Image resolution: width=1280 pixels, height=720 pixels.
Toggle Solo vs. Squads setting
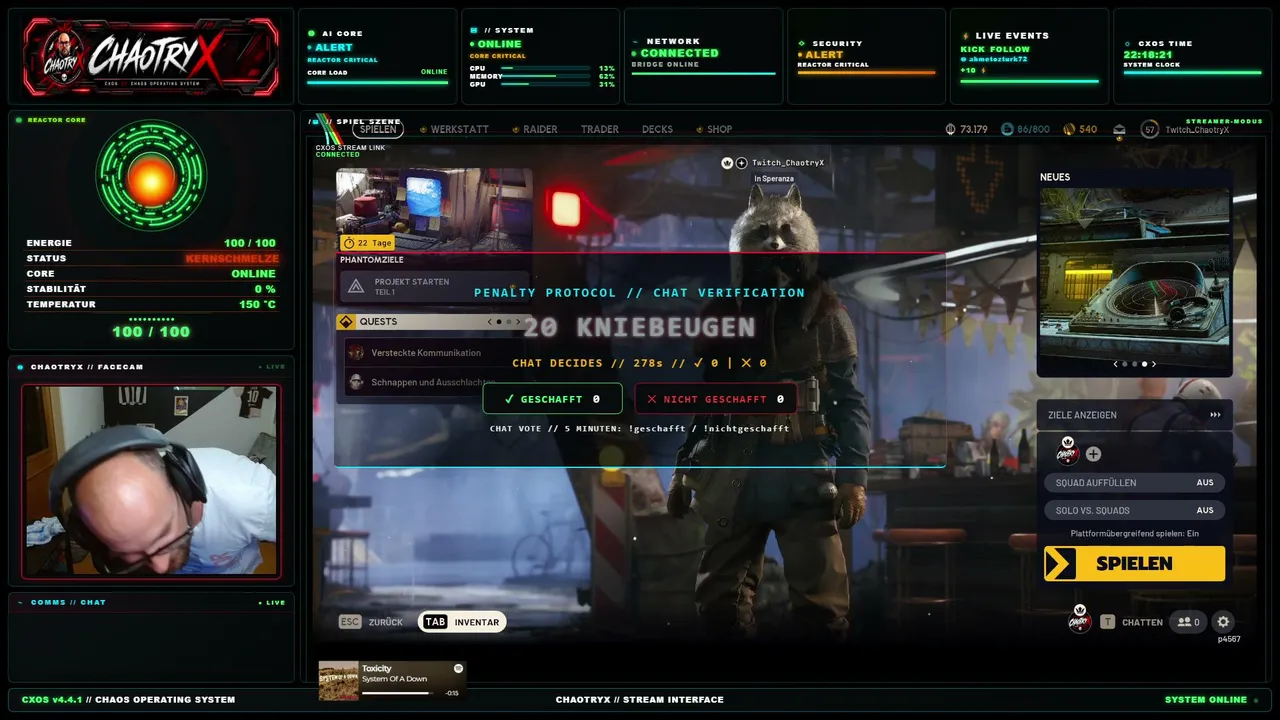(x=1134, y=510)
